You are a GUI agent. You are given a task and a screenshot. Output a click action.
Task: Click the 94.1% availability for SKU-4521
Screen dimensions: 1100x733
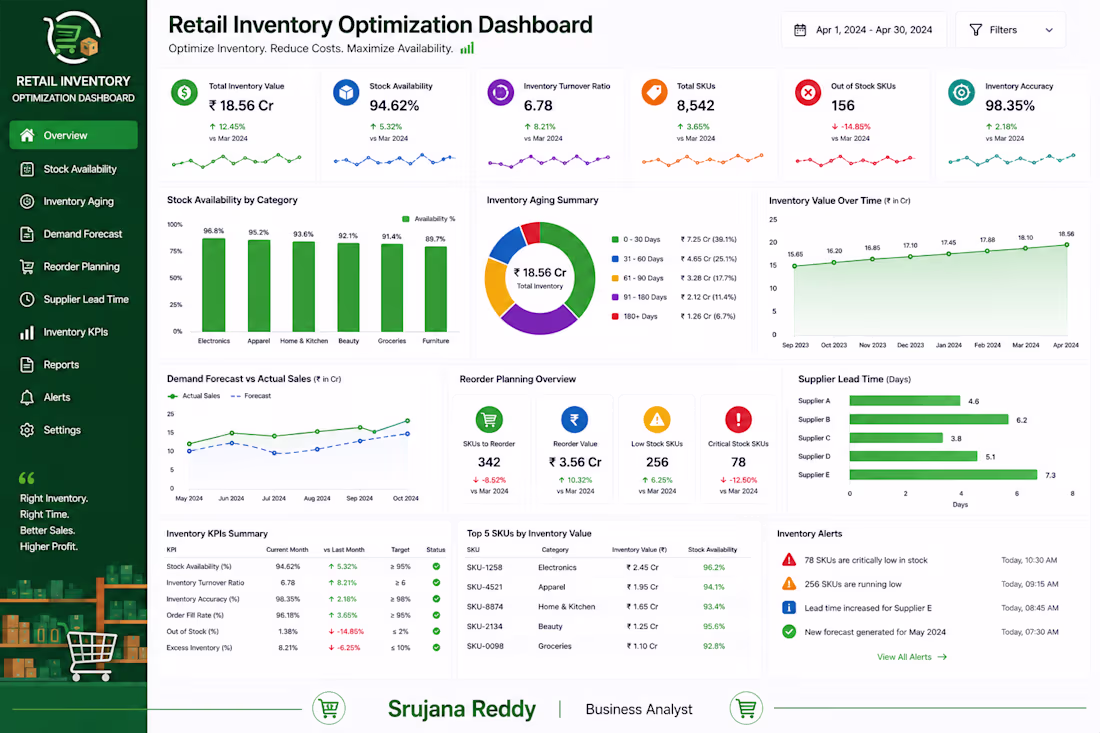713,587
